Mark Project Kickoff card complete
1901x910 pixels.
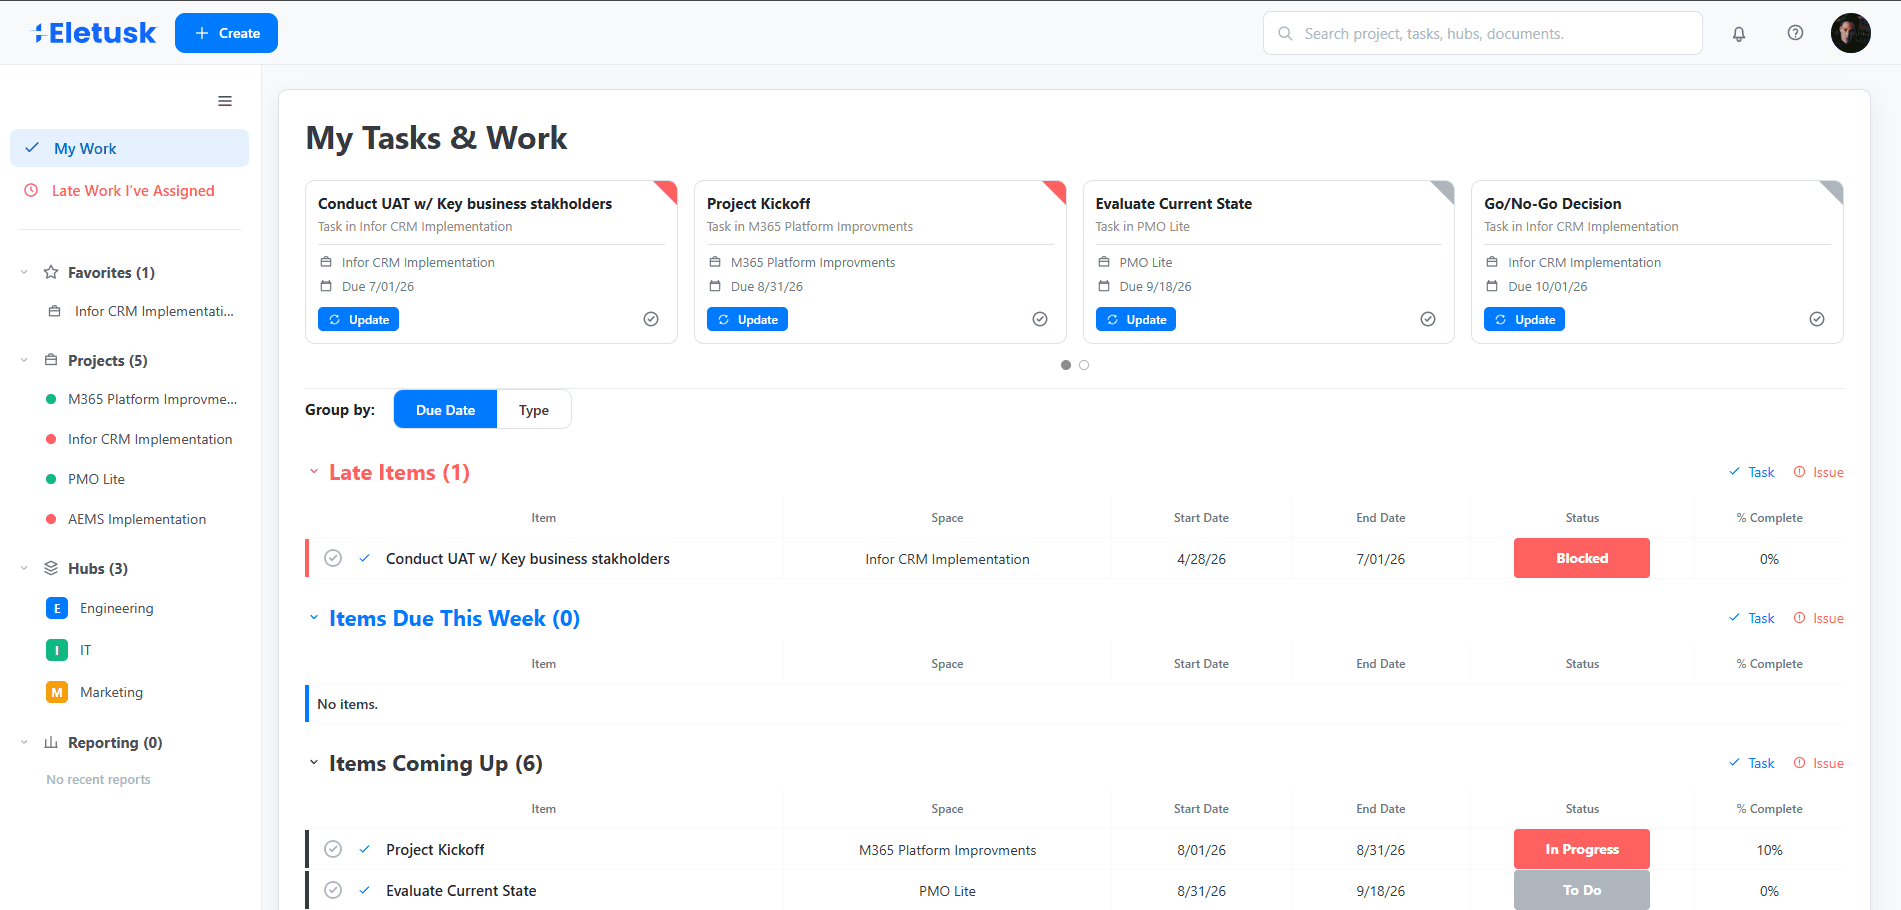(1040, 319)
